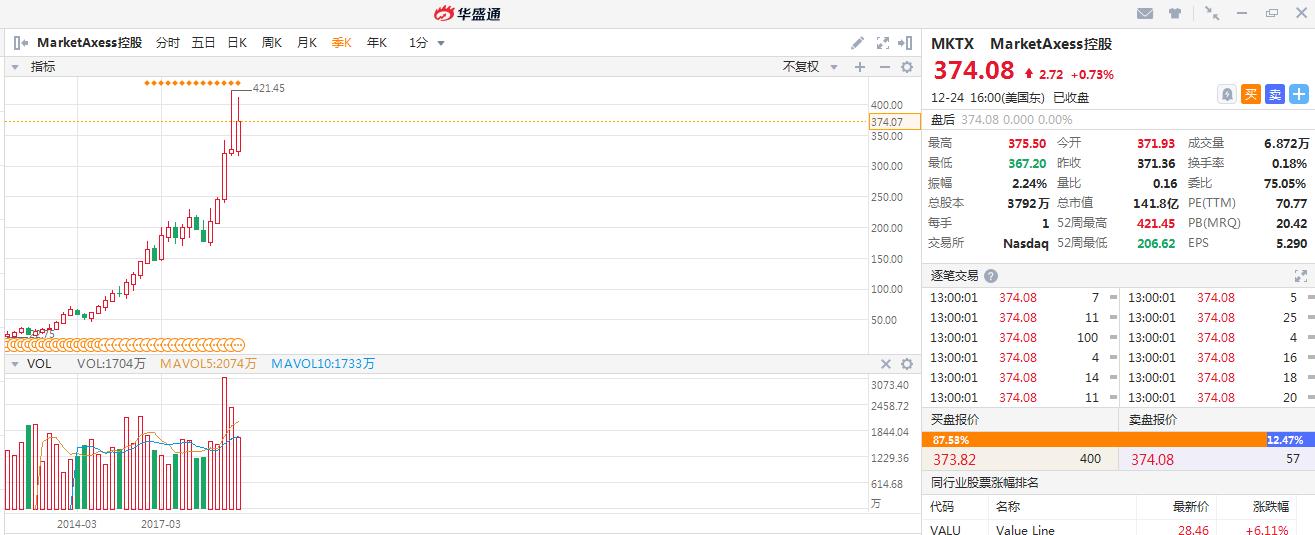Click 52周最高 value 421.45
1315x535 pixels.
tap(1158, 223)
